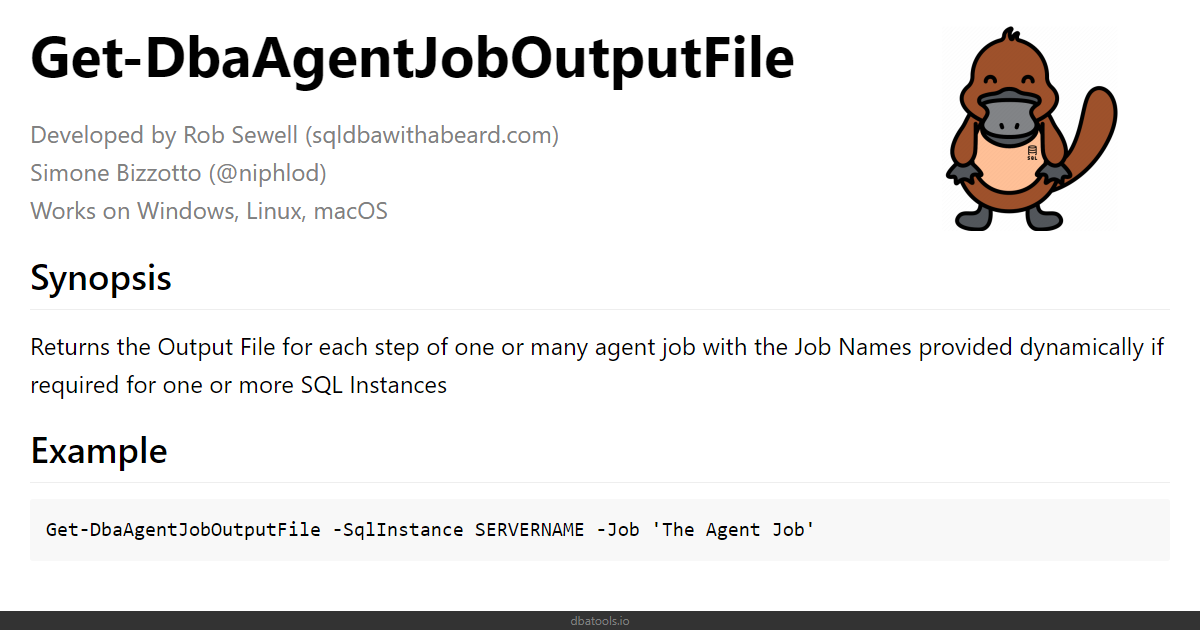
Task: Click the platypus mascot image
Action: click(1030, 130)
